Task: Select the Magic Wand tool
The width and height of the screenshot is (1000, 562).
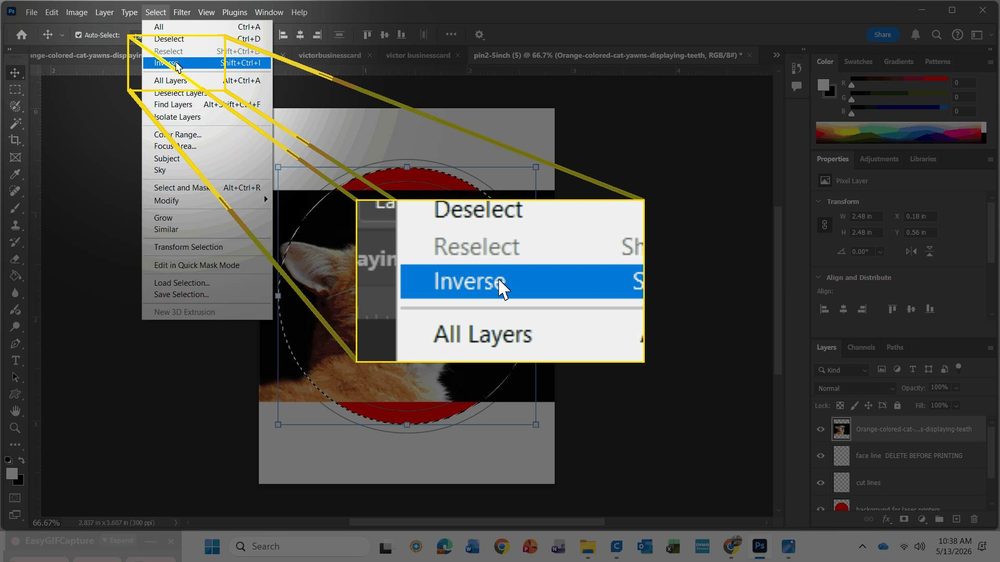Action: 15,123
